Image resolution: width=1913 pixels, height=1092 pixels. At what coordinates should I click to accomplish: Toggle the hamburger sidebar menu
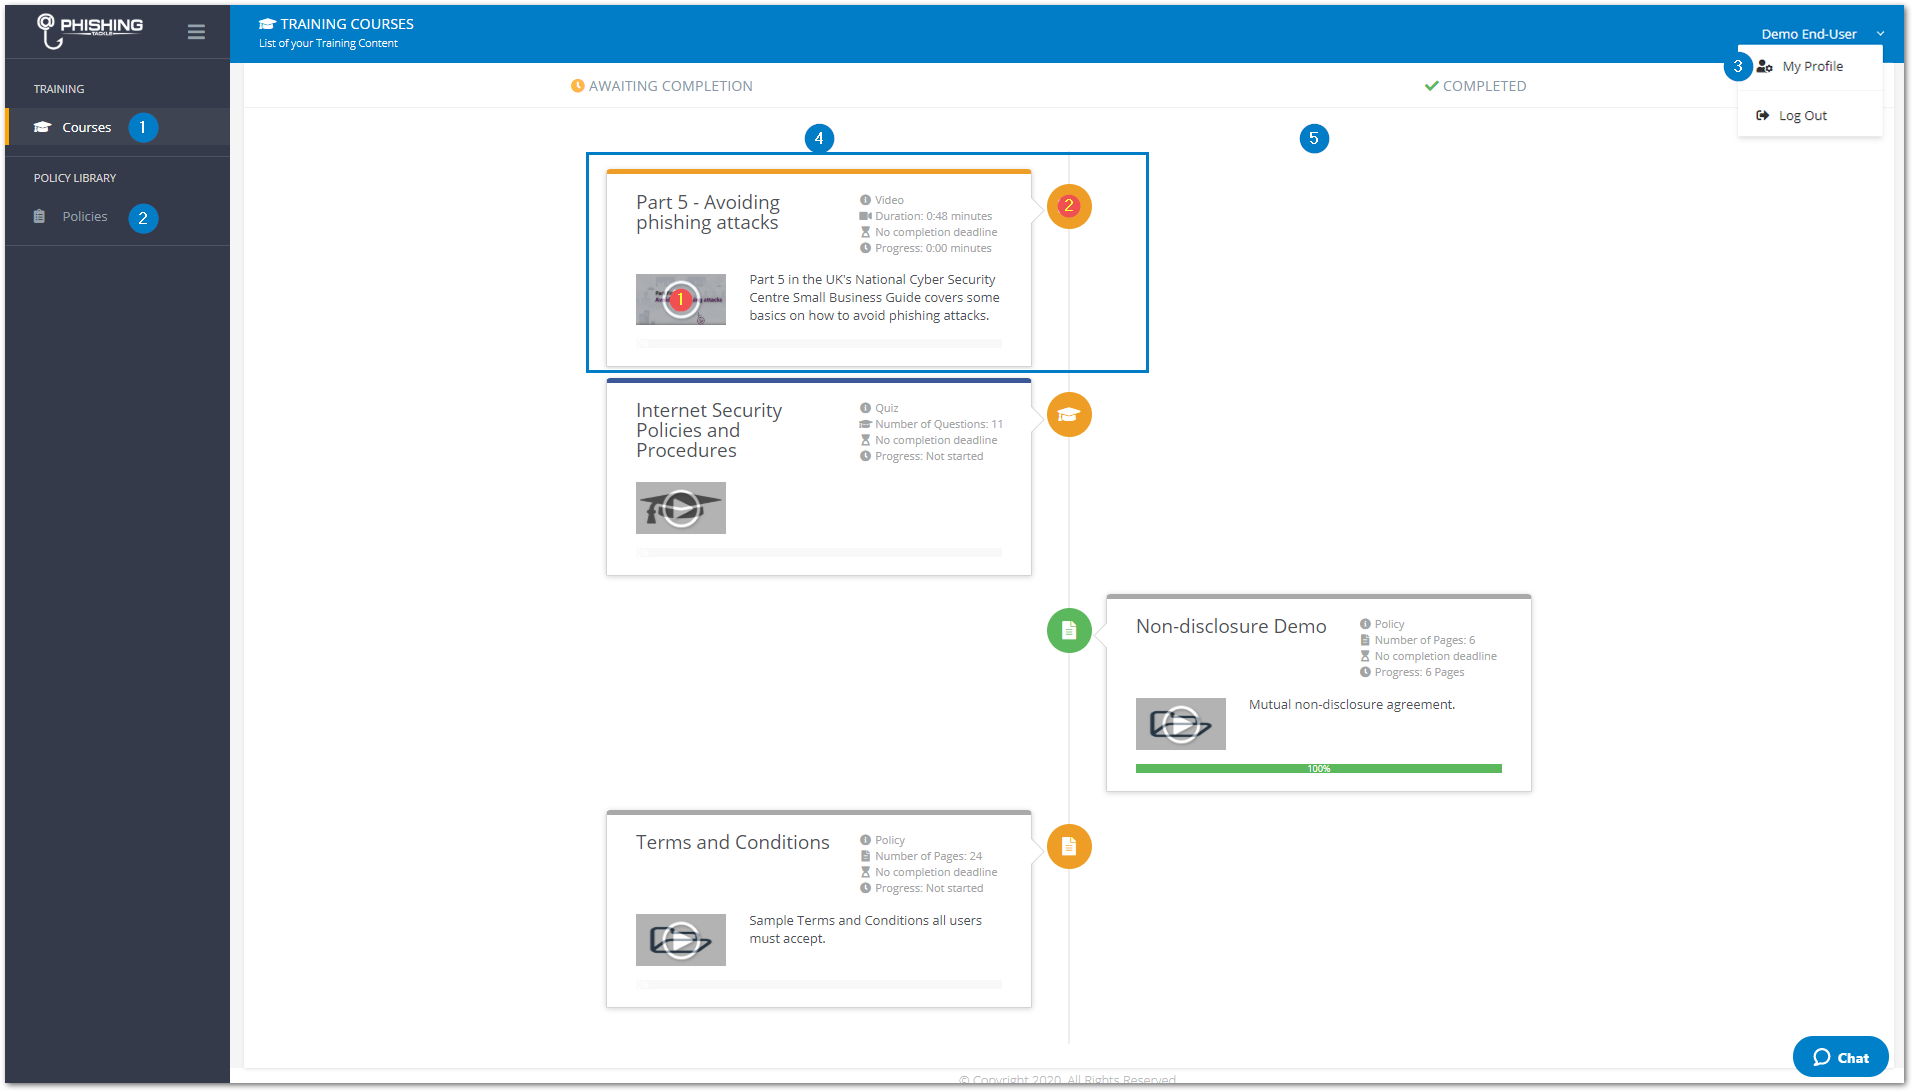click(x=196, y=32)
